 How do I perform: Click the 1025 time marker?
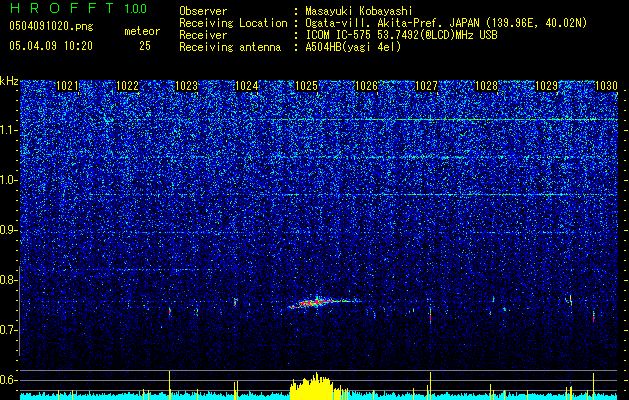[x=306, y=86]
